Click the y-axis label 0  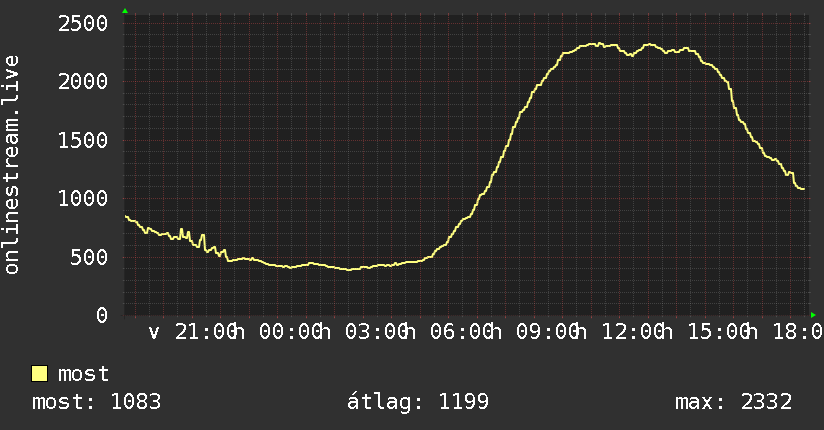click(x=102, y=316)
